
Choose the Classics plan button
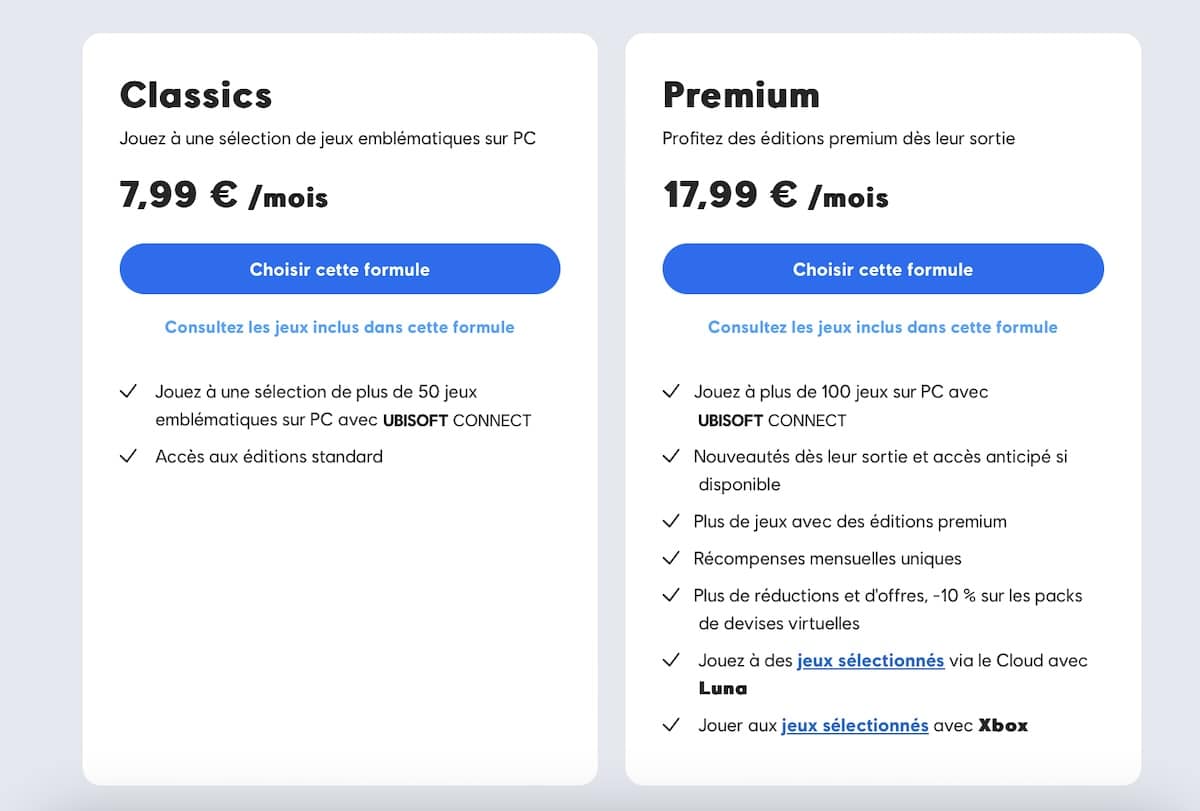click(x=340, y=269)
